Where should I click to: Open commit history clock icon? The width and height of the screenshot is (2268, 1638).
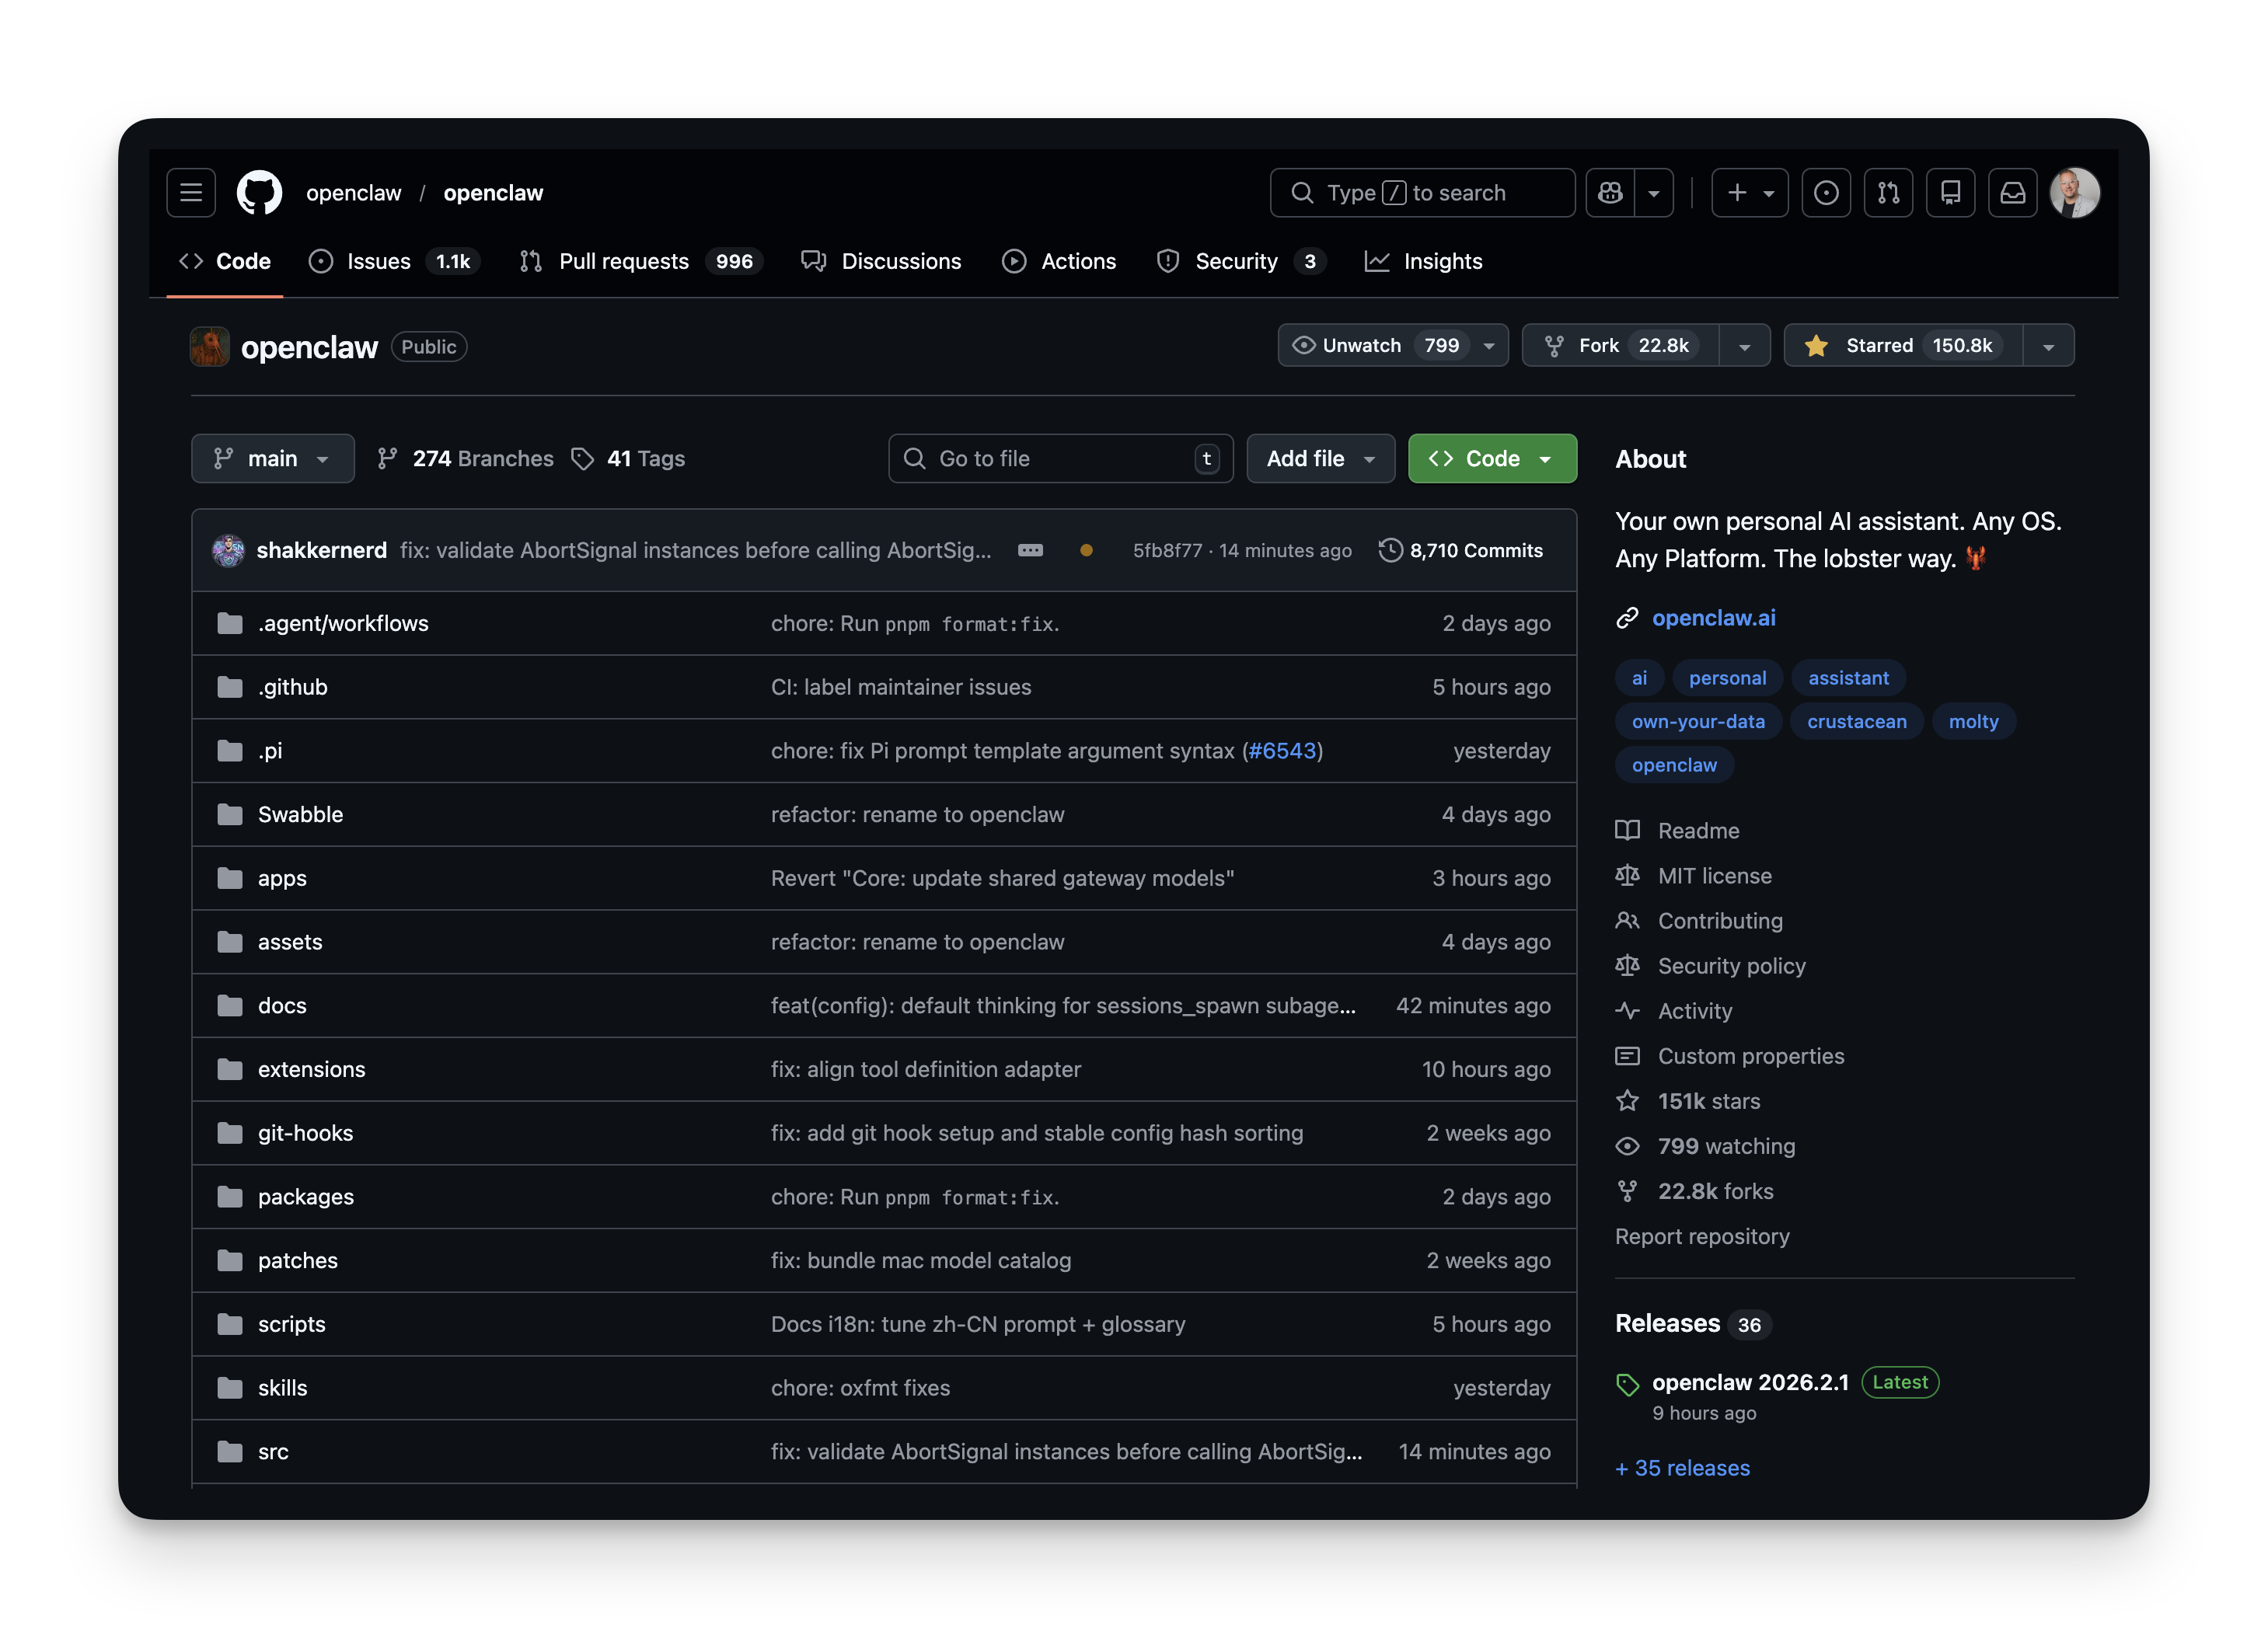tap(1390, 550)
